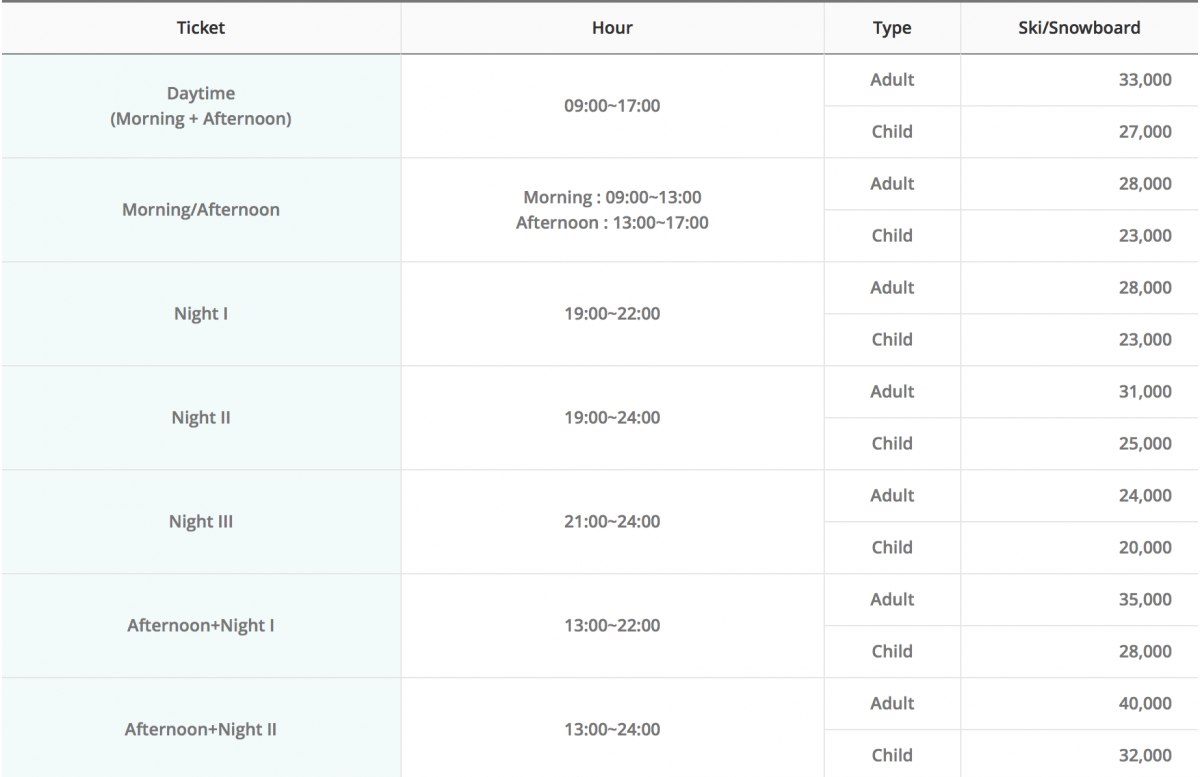
Task: Click the Ski/Snowboard column header
Action: [x=1079, y=28]
